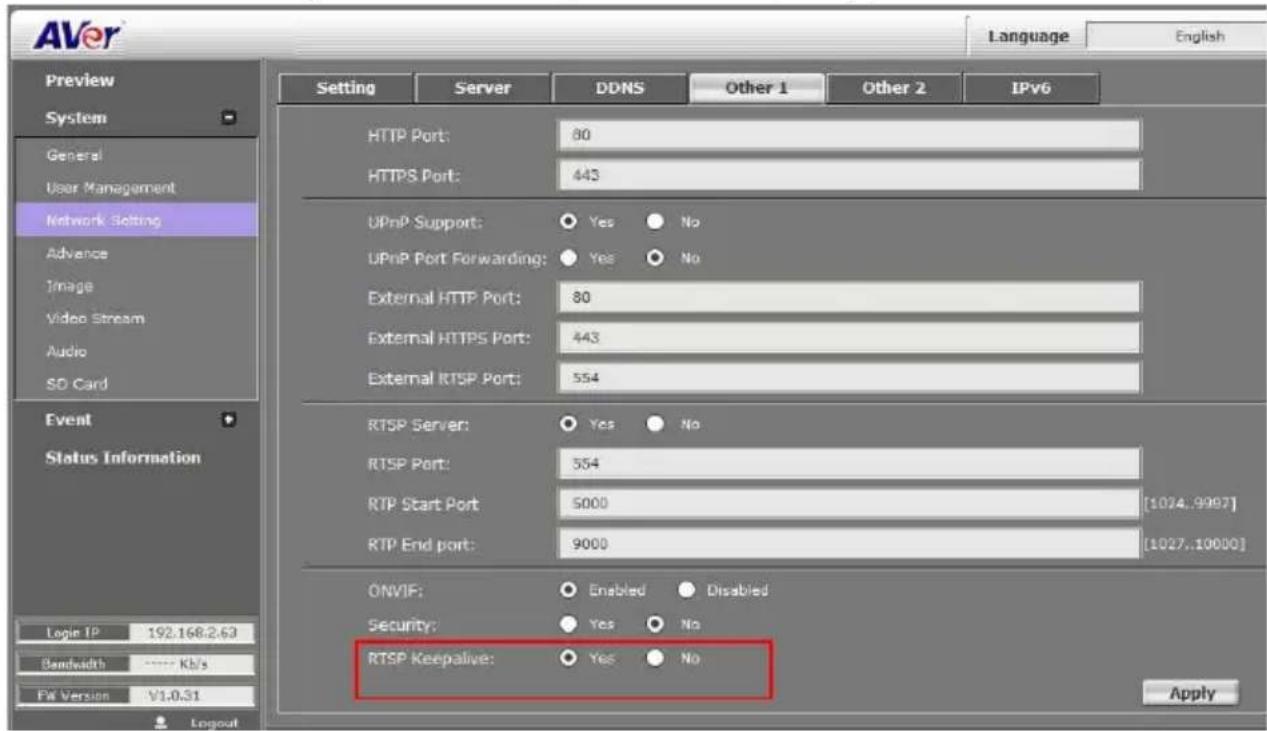
Task: Open Video Stream settings
Action: click(x=94, y=319)
